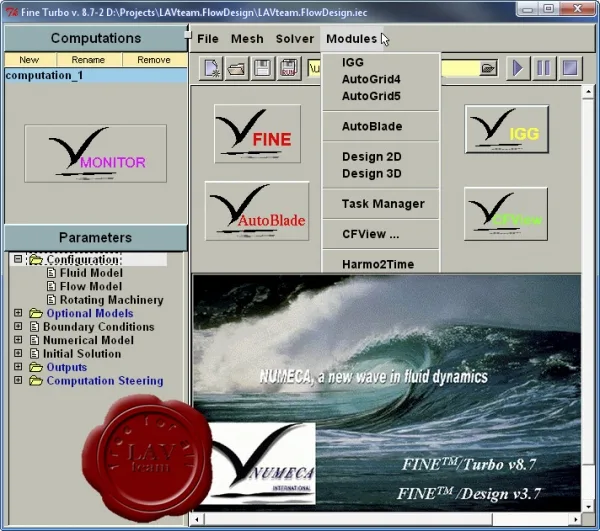Open the File menu
The height and width of the screenshot is (531, 600).
point(208,39)
